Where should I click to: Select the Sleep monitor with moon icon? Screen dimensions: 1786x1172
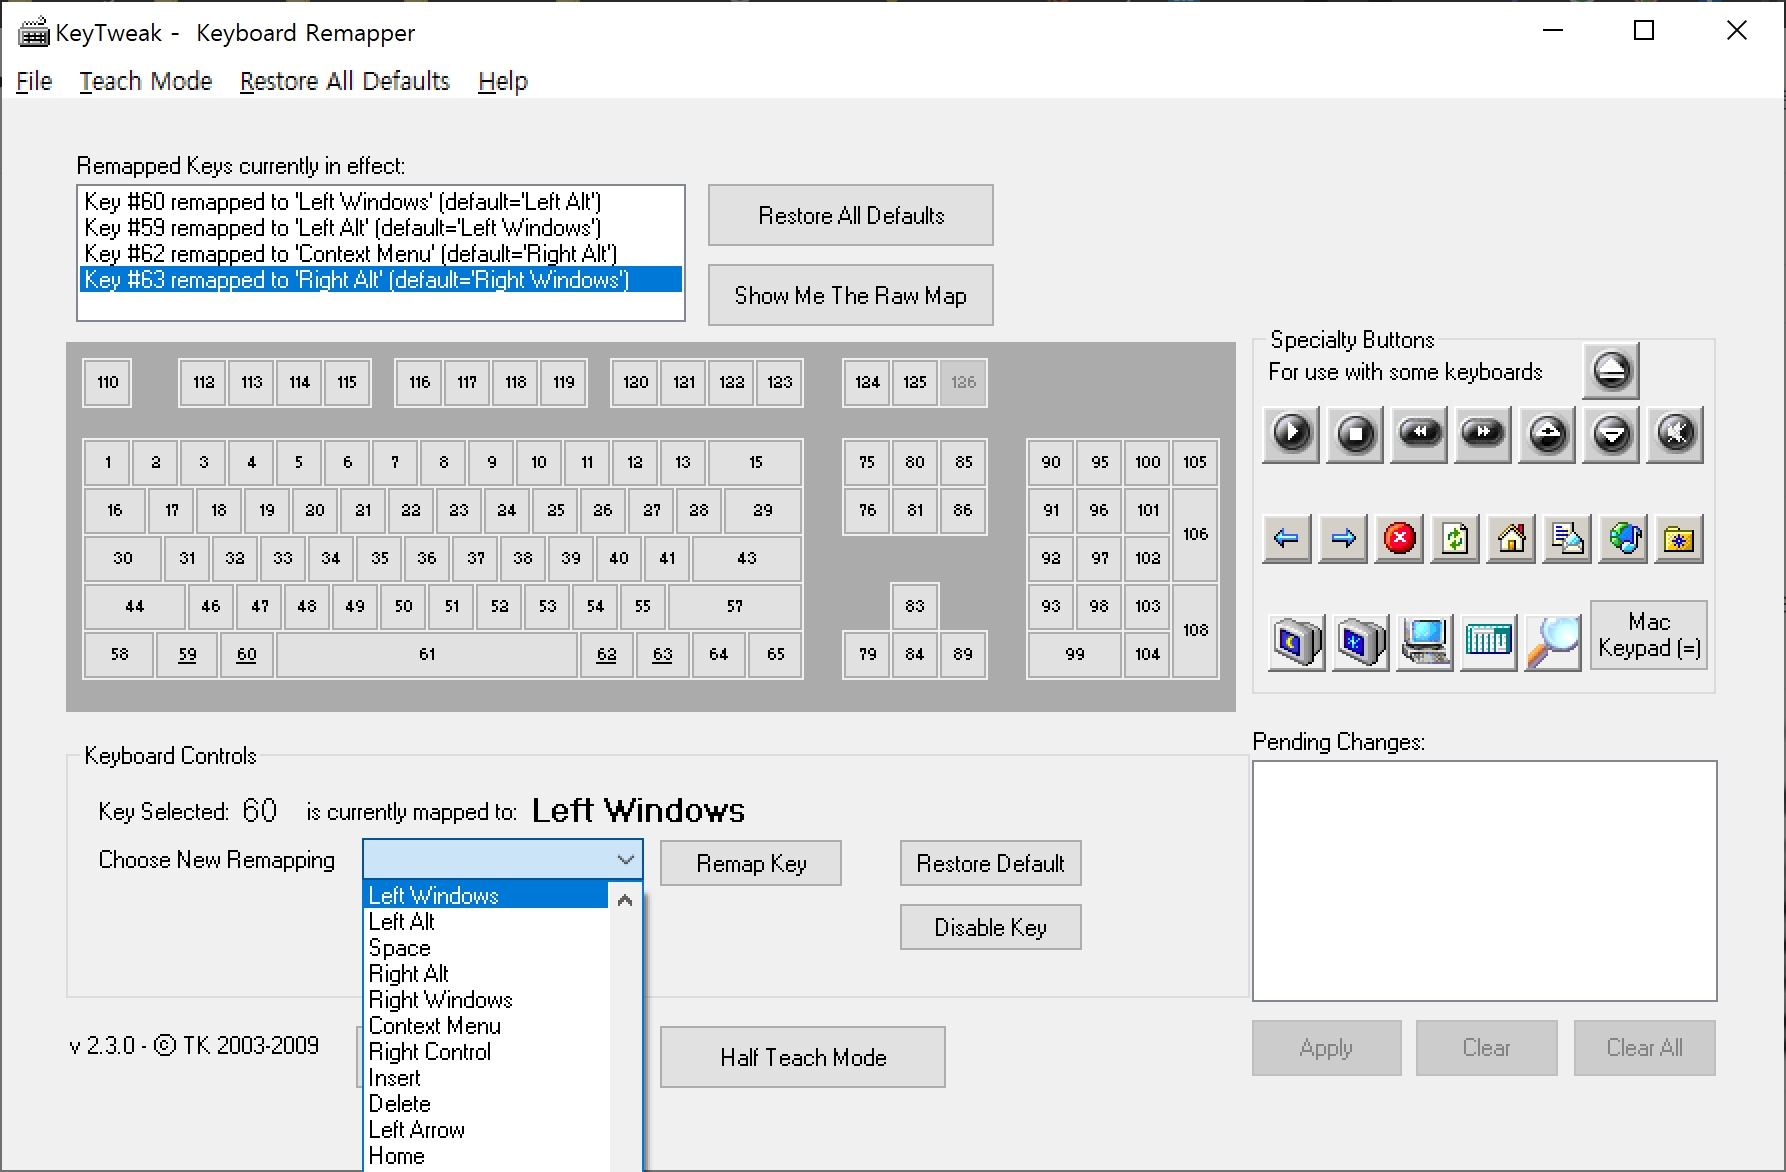(x=1296, y=641)
